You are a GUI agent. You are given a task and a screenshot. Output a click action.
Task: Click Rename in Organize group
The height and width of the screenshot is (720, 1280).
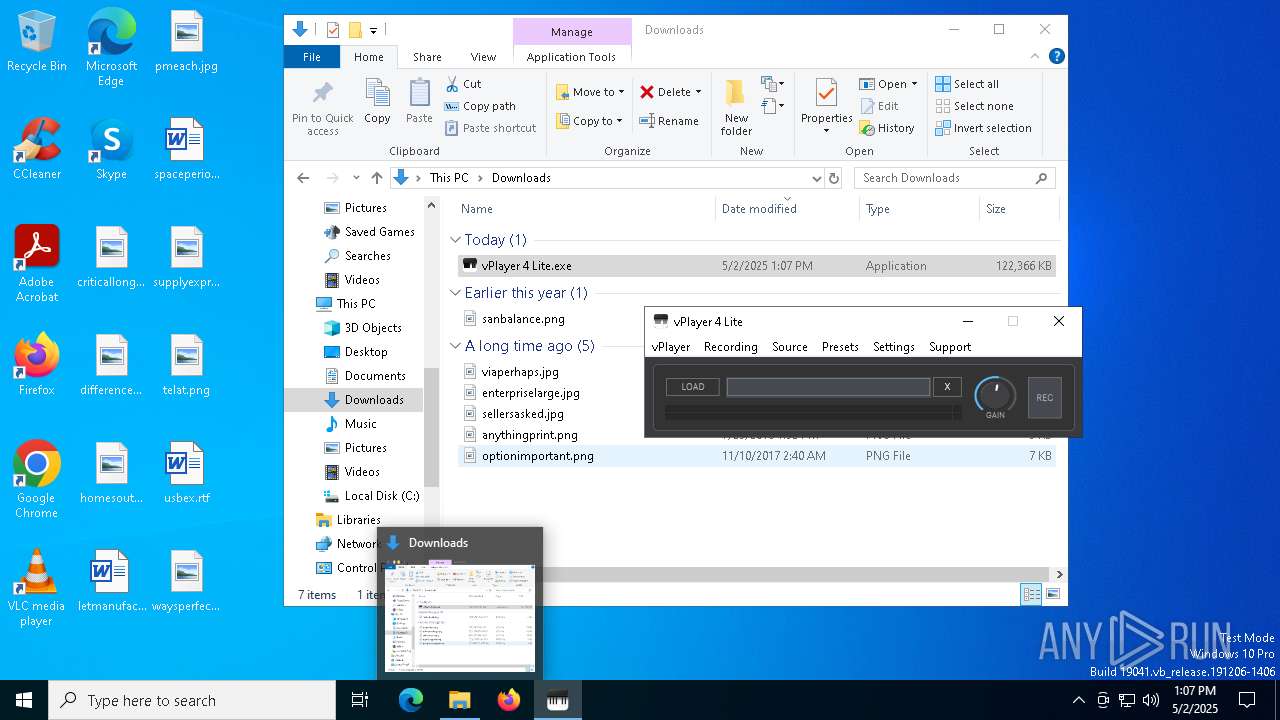click(x=670, y=121)
